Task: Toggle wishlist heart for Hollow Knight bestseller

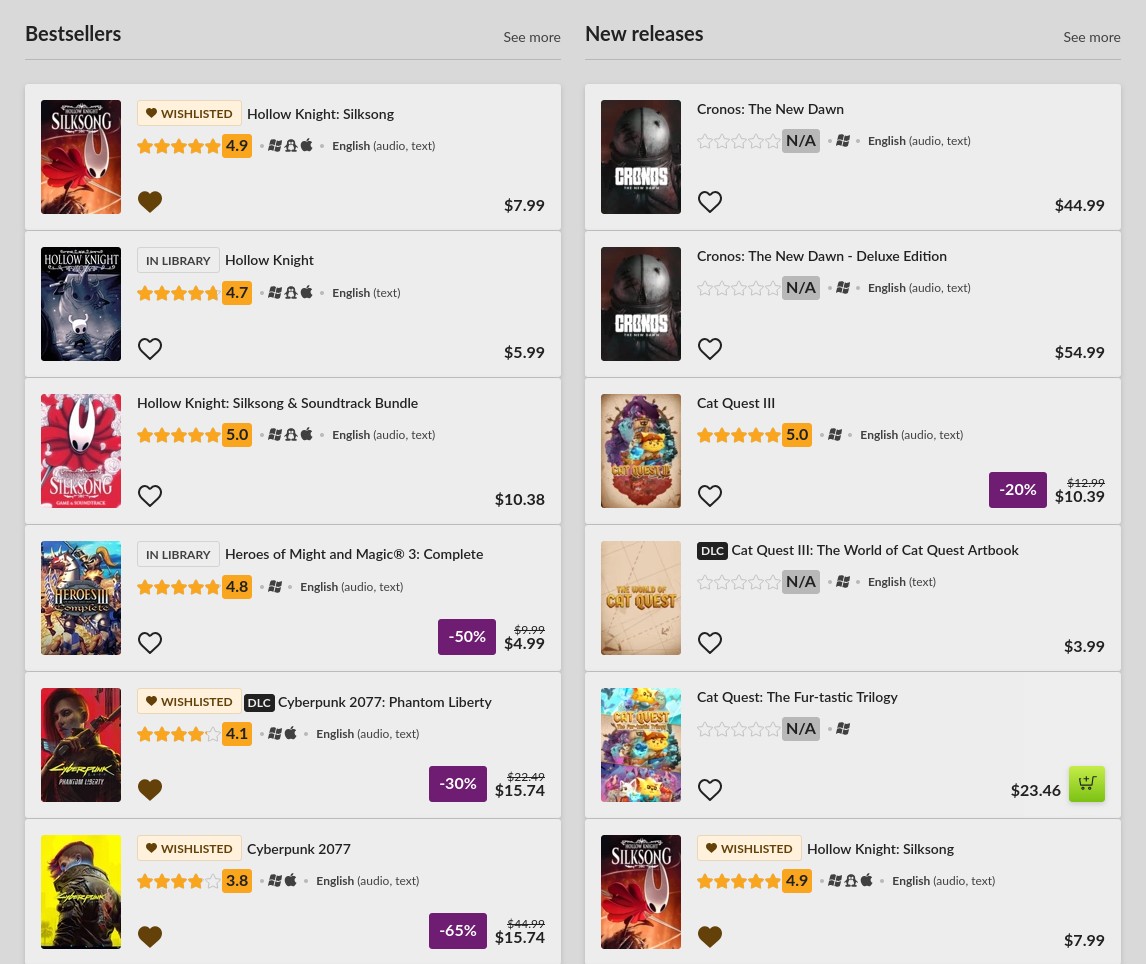Action: tap(150, 349)
